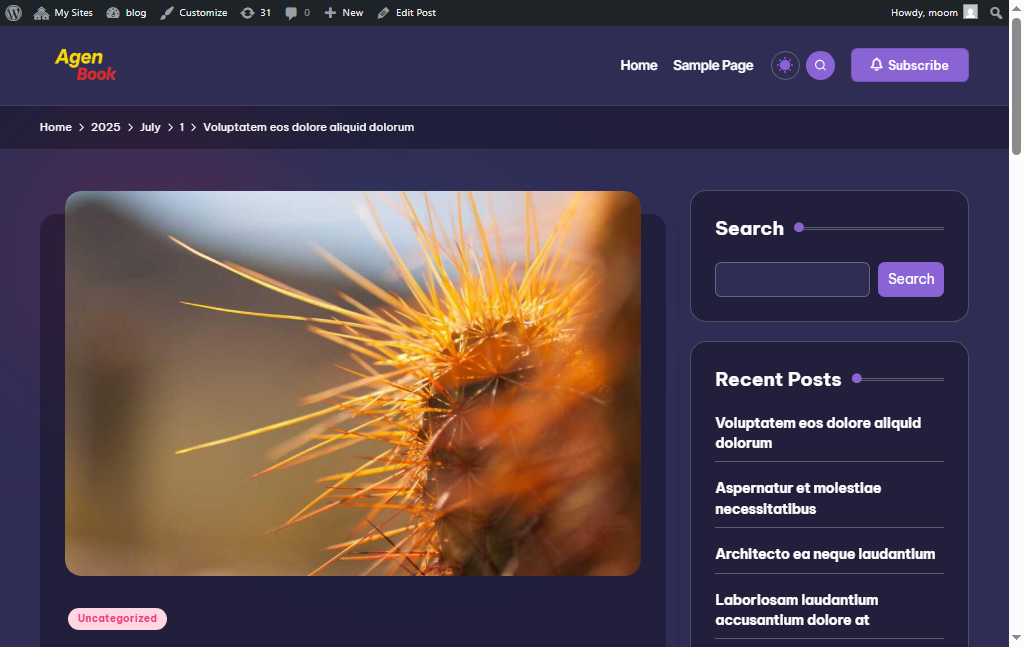Viewport: 1024px width, 647px height.
Task: Click Edit Post in admin bar
Action: coord(414,12)
